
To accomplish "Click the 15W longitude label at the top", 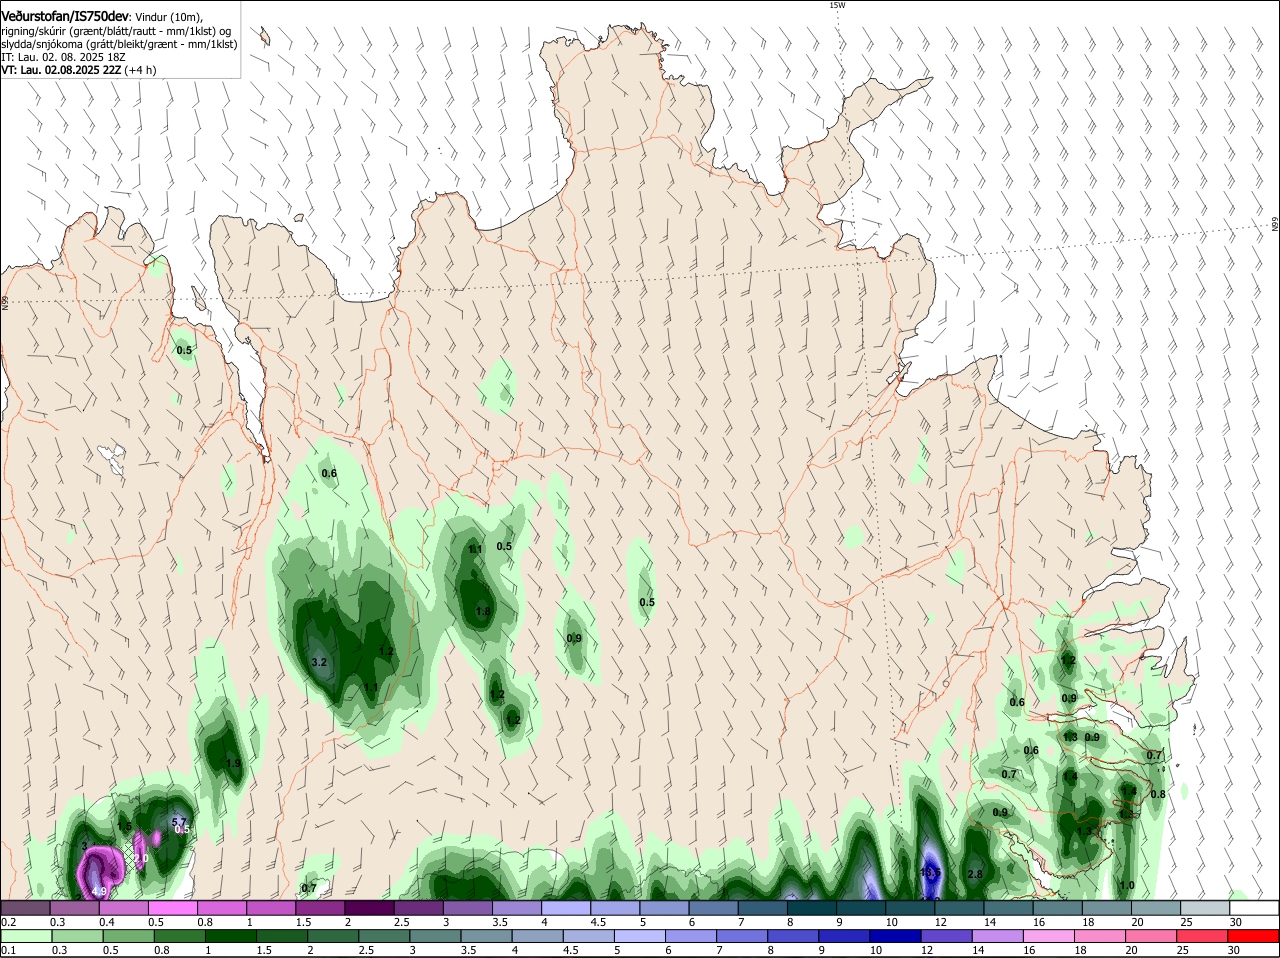I will pos(837,5).
